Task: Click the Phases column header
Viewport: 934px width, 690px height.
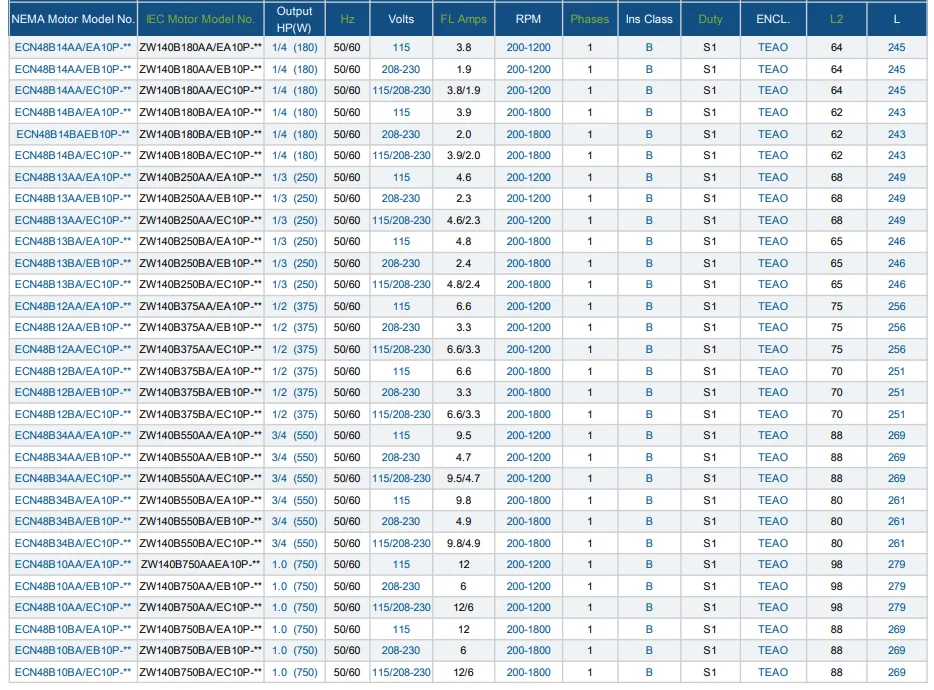Action: [x=590, y=19]
